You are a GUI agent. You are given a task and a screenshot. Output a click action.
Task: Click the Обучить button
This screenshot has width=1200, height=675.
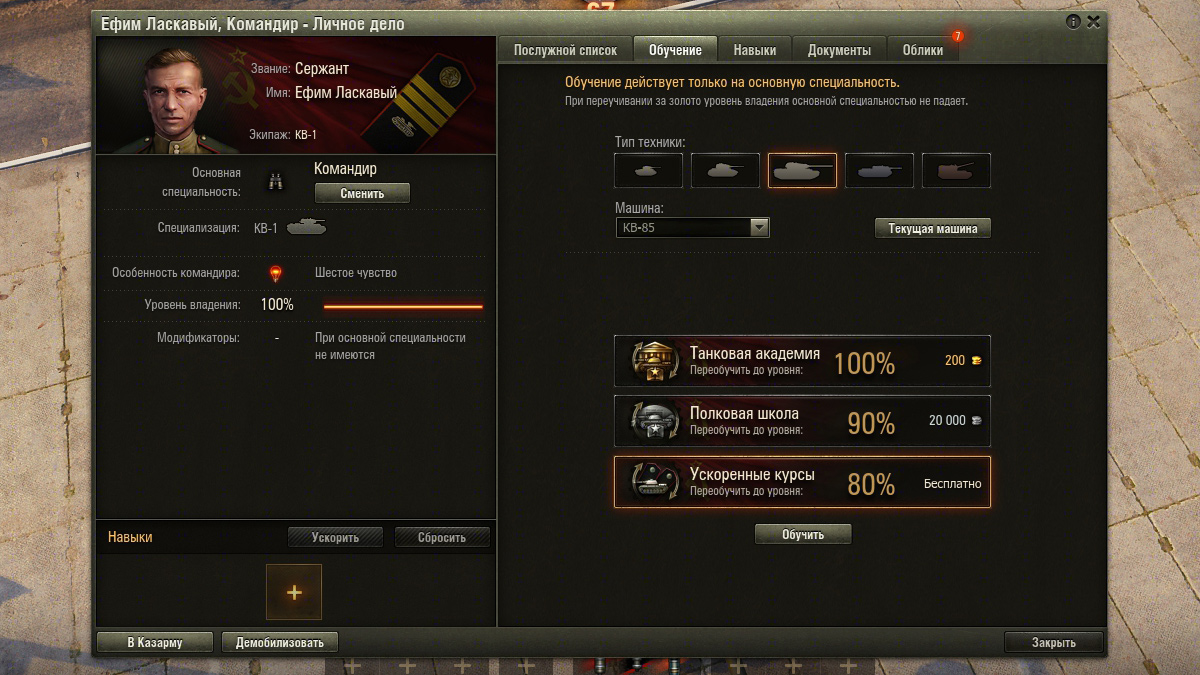click(803, 535)
